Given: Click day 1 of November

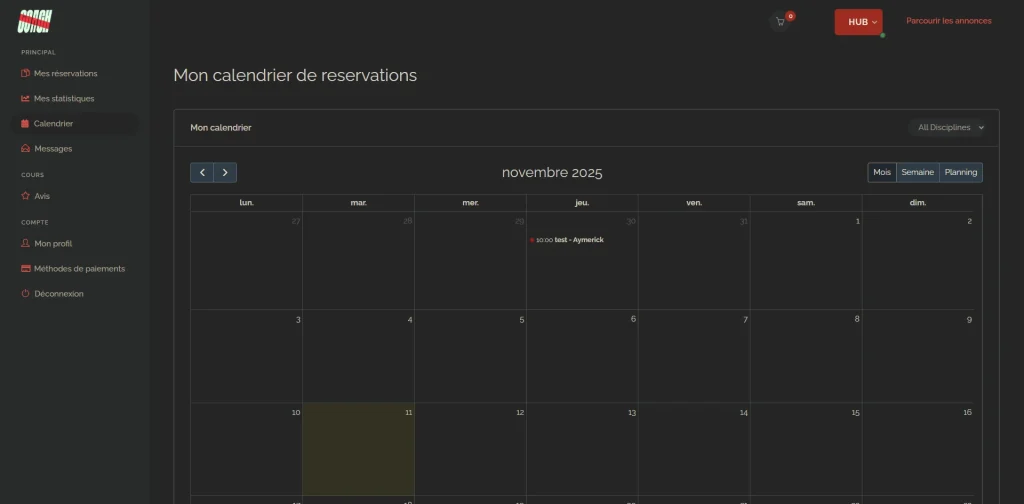Looking at the screenshot, I should [x=806, y=260].
